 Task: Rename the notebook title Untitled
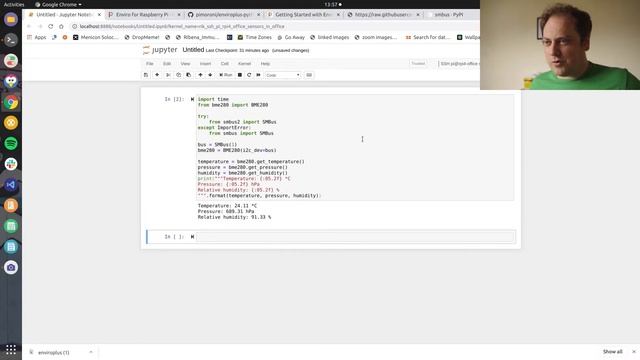point(193,50)
